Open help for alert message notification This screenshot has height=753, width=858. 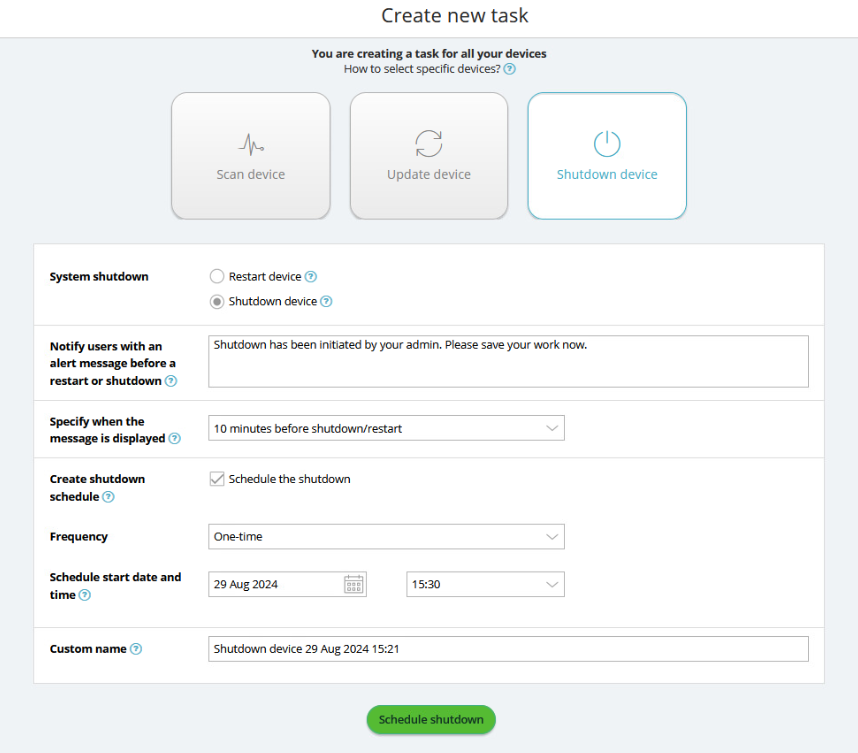coord(171,381)
